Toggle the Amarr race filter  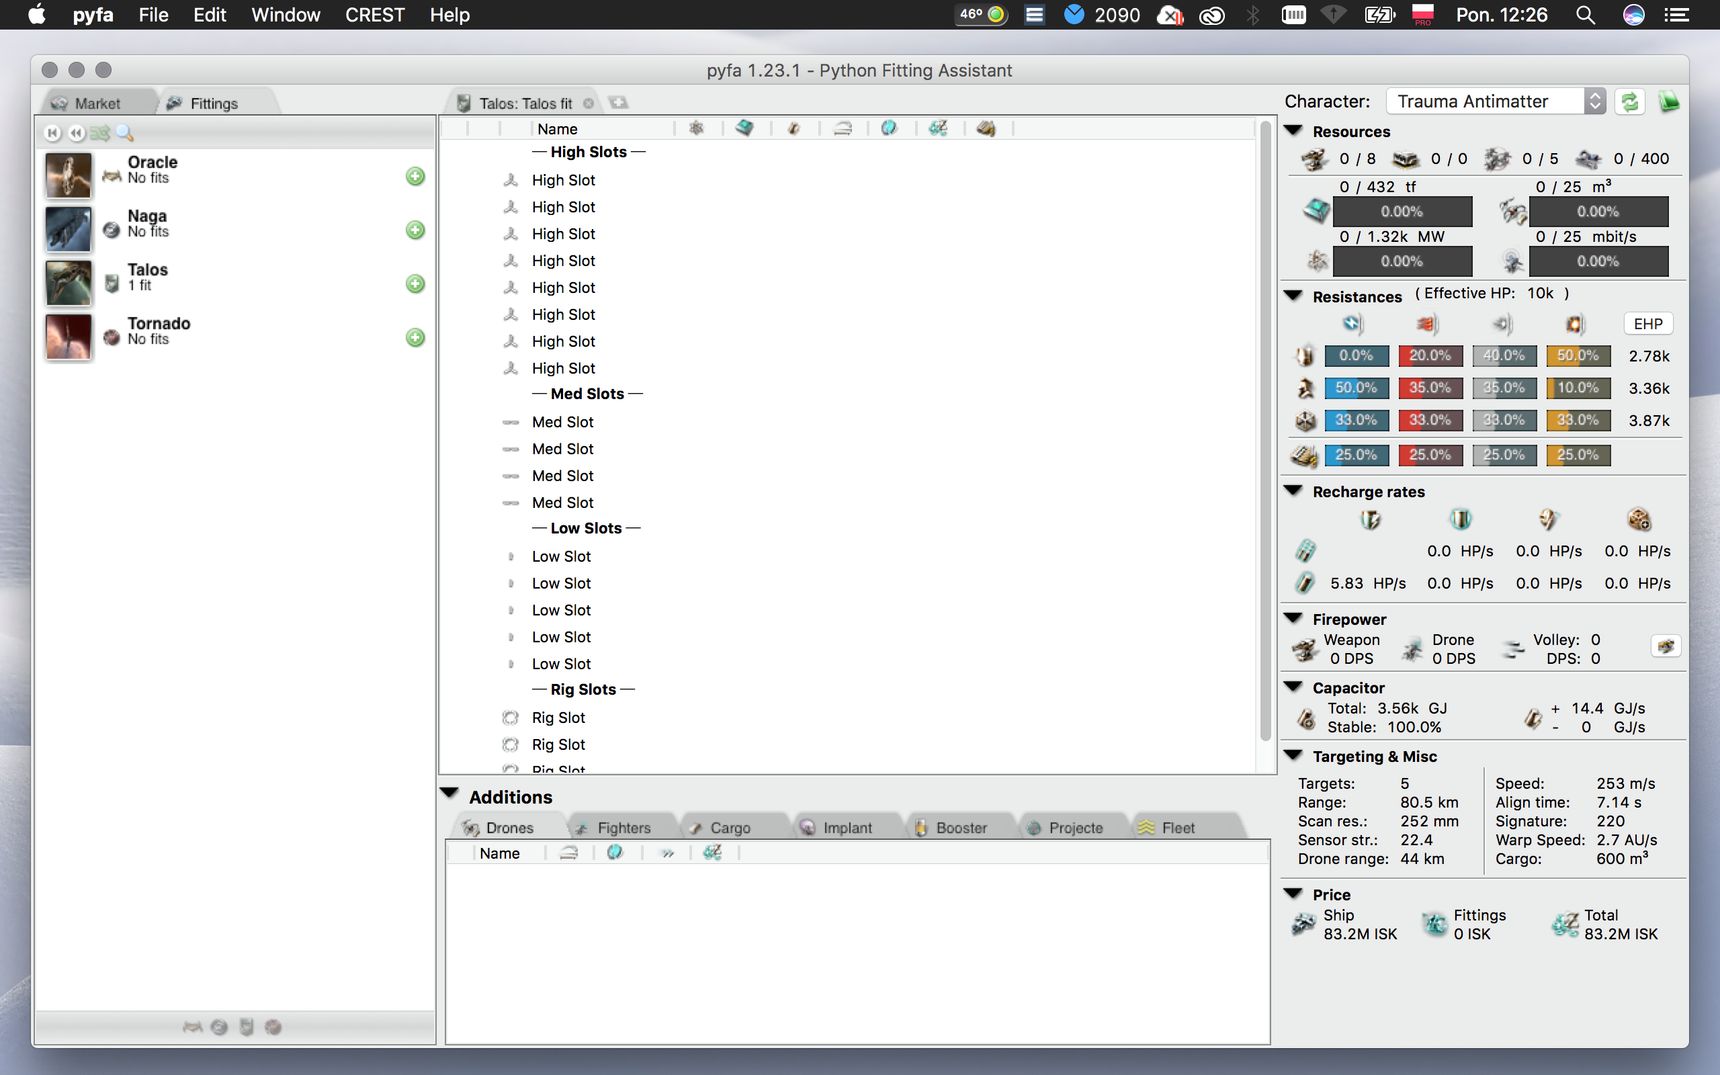pos(192,1027)
